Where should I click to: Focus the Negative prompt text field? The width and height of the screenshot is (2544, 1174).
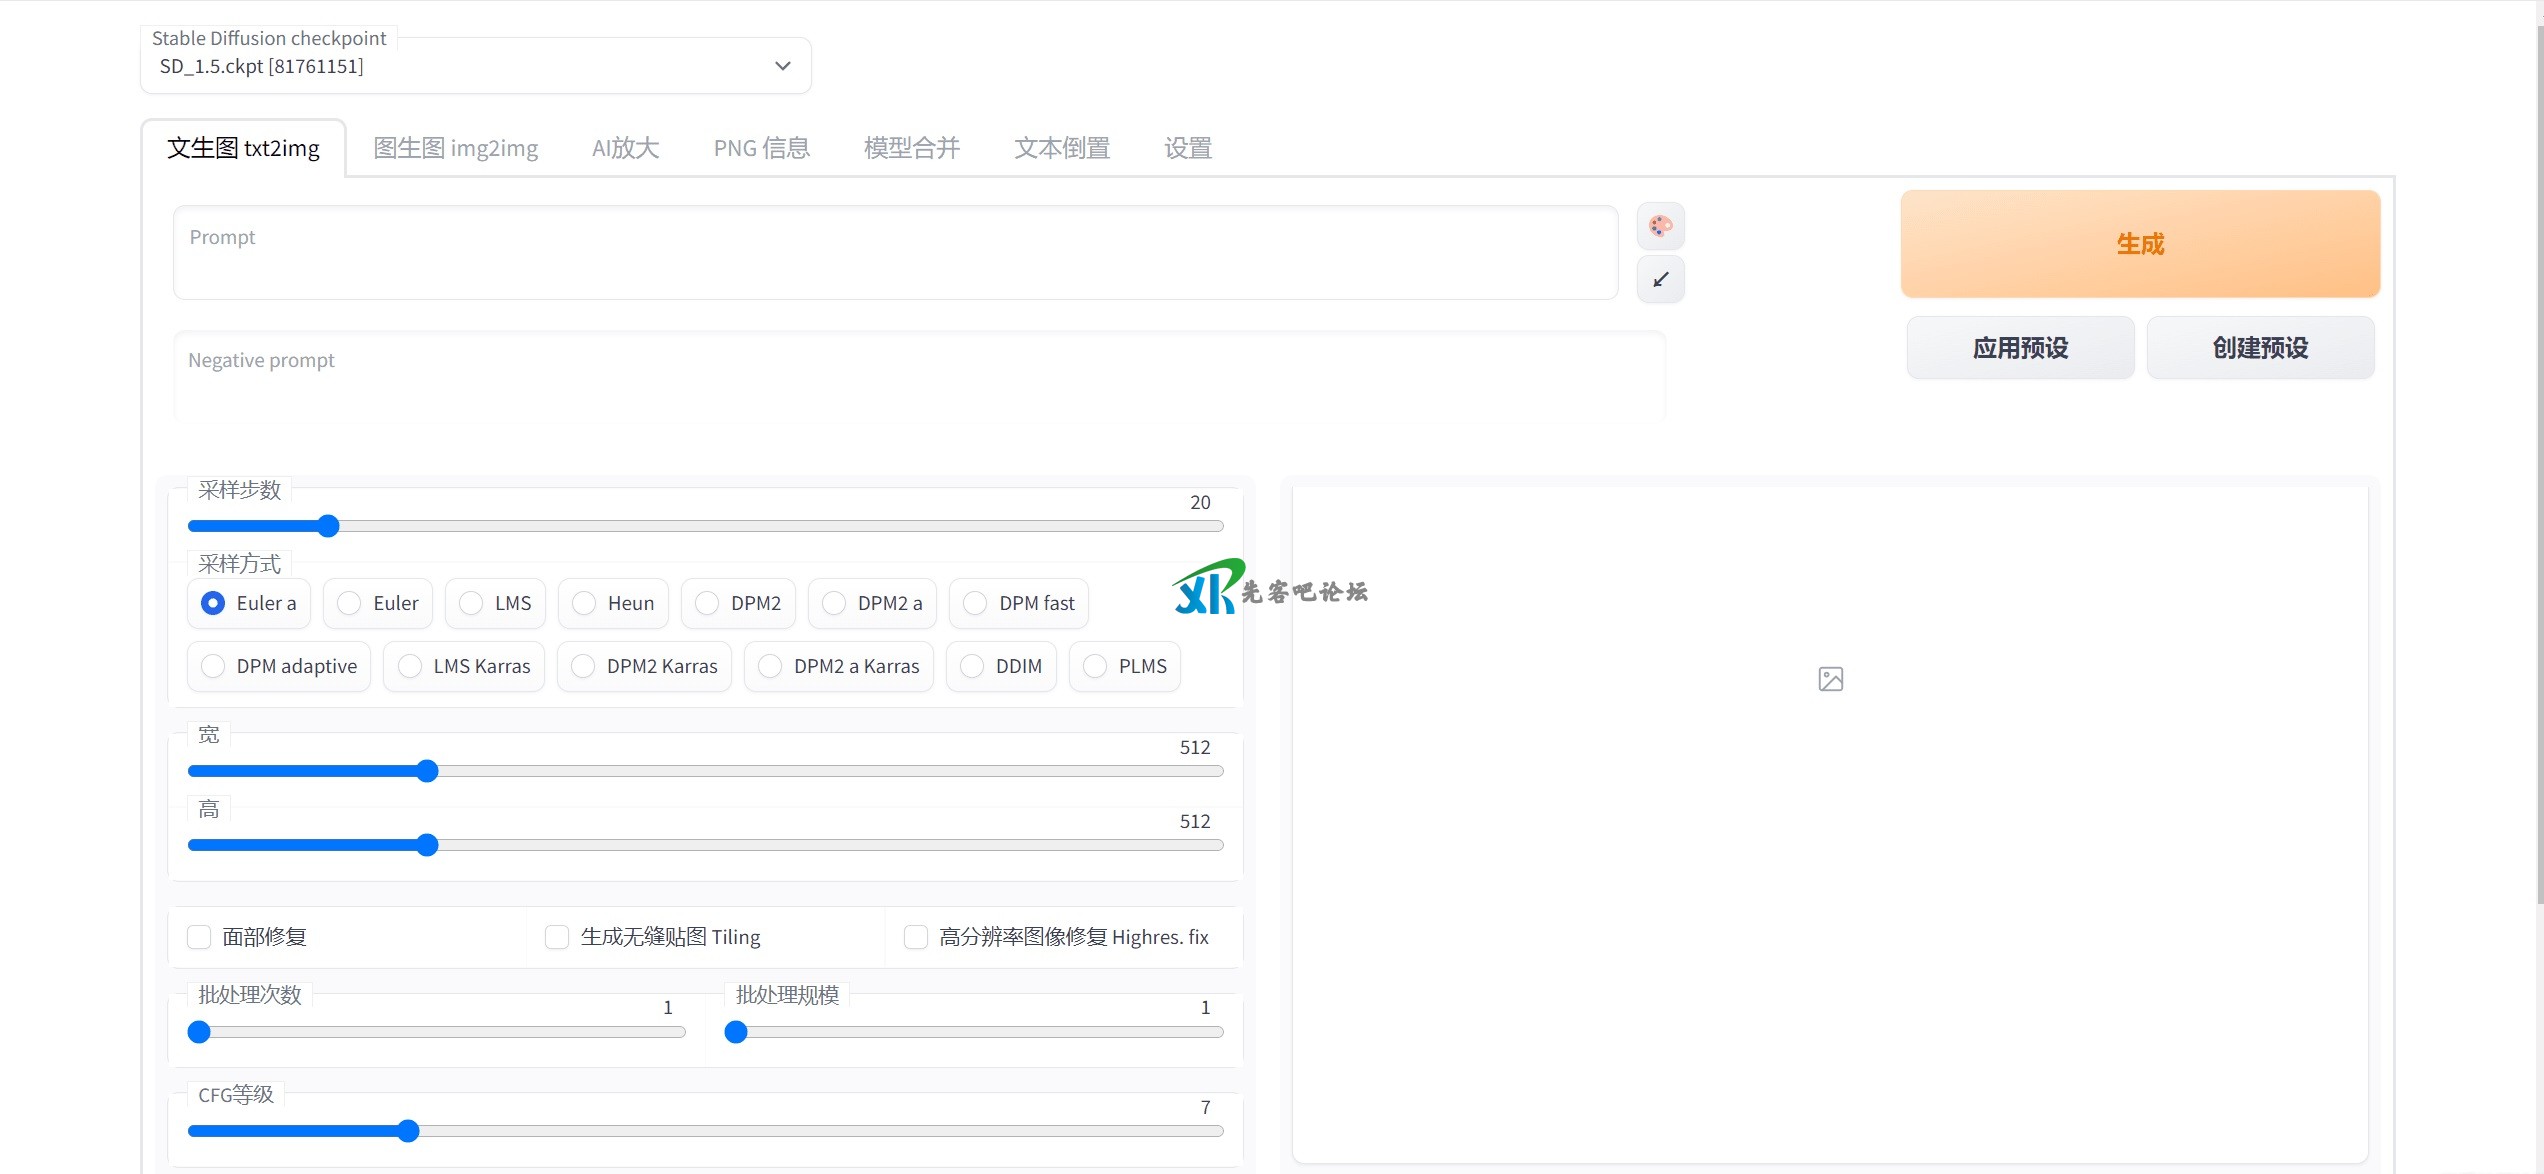[x=918, y=378]
